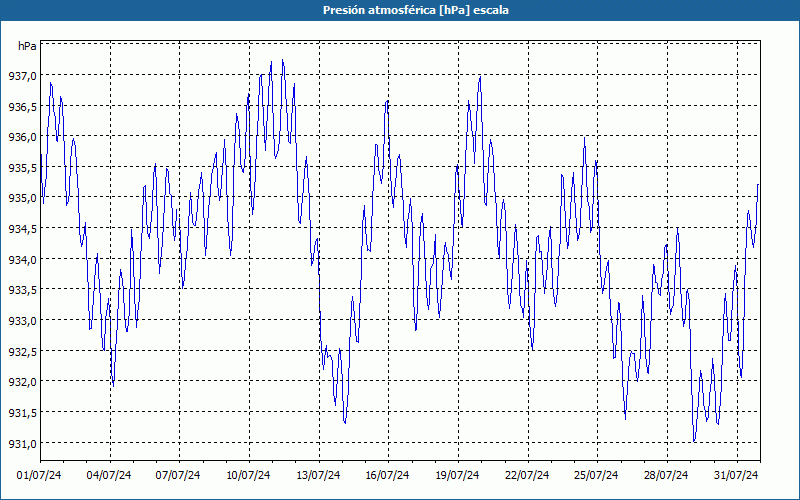Click the 932,5 y-axis value
The height and width of the screenshot is (500, 800).
point(22,352)
